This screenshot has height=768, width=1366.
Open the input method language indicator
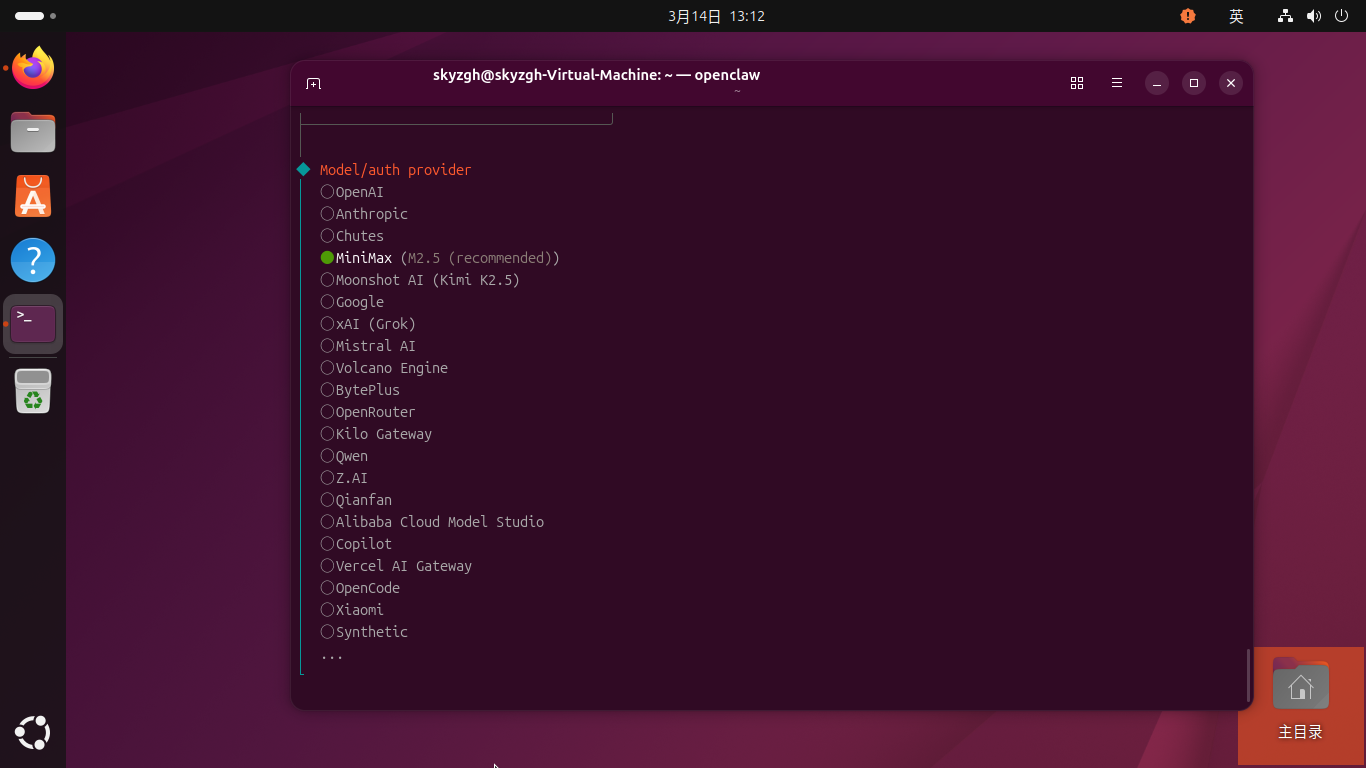(x=1236, y=16)
